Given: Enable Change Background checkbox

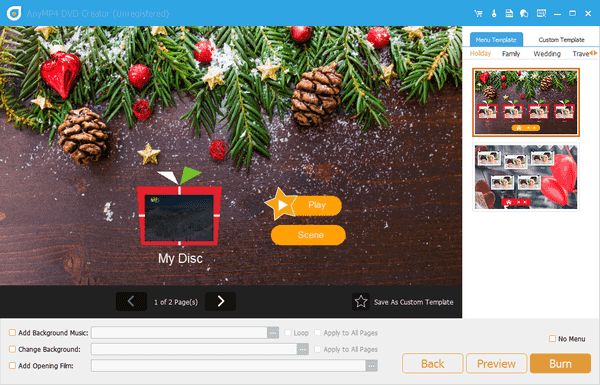Looking at the screenshot, I should [x=12, y=349].
